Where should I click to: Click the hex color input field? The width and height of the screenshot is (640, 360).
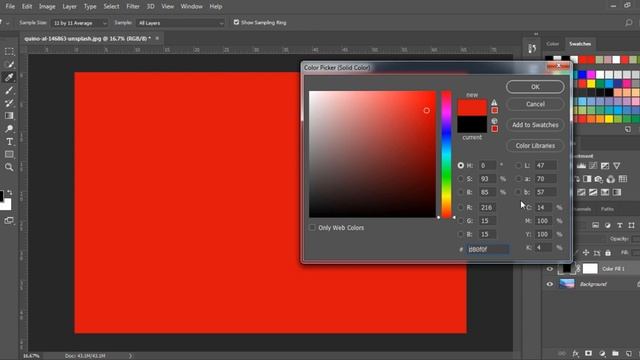tap(488, 249)
